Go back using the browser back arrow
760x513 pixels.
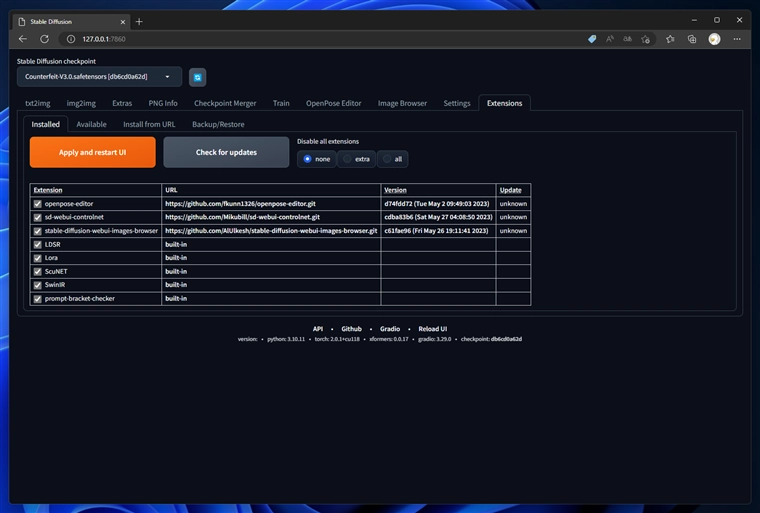(23, 39)
